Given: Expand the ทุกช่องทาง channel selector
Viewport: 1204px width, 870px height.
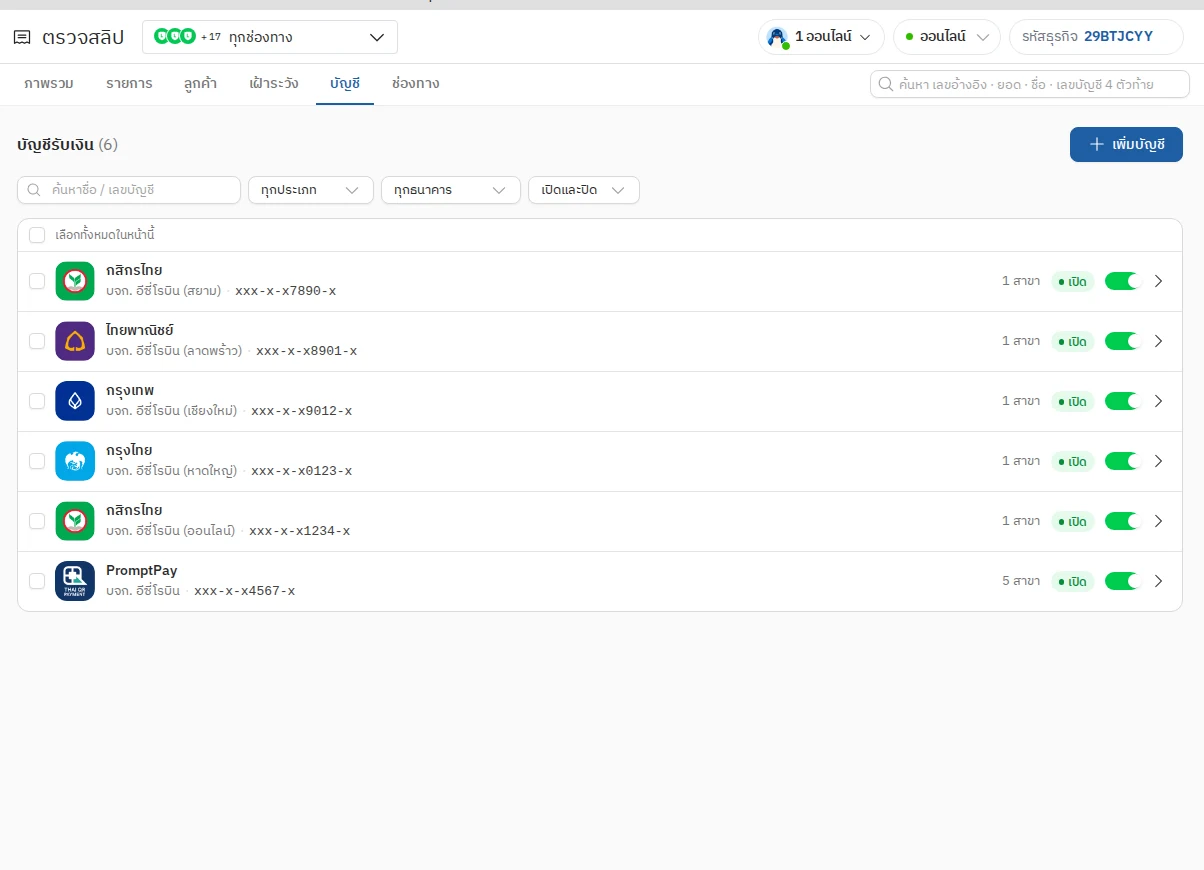Looking at the screenshot, I should (270, 37).
